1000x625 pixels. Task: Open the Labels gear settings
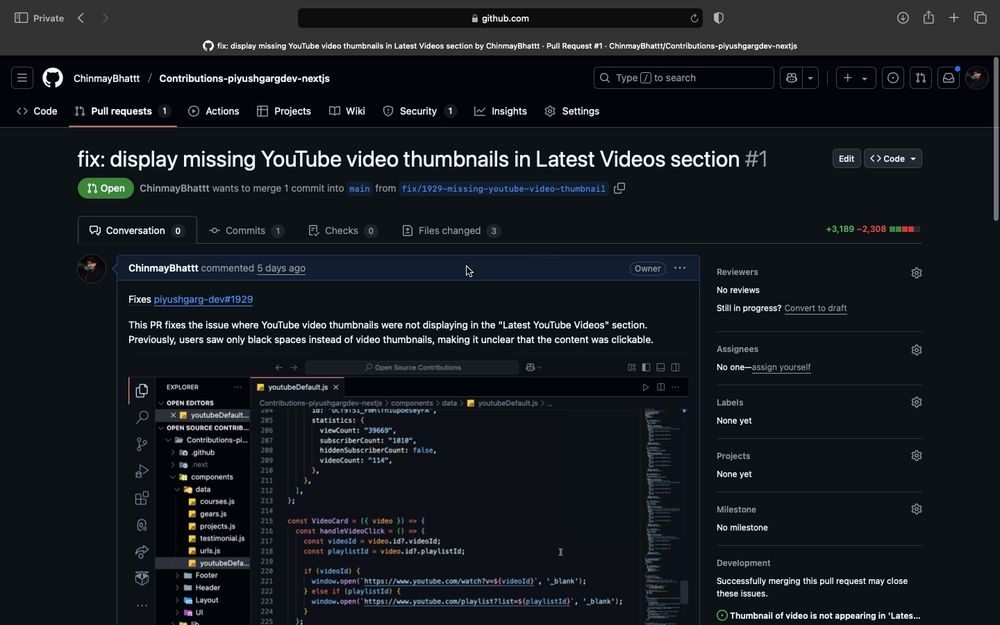[x=916, y=402]
